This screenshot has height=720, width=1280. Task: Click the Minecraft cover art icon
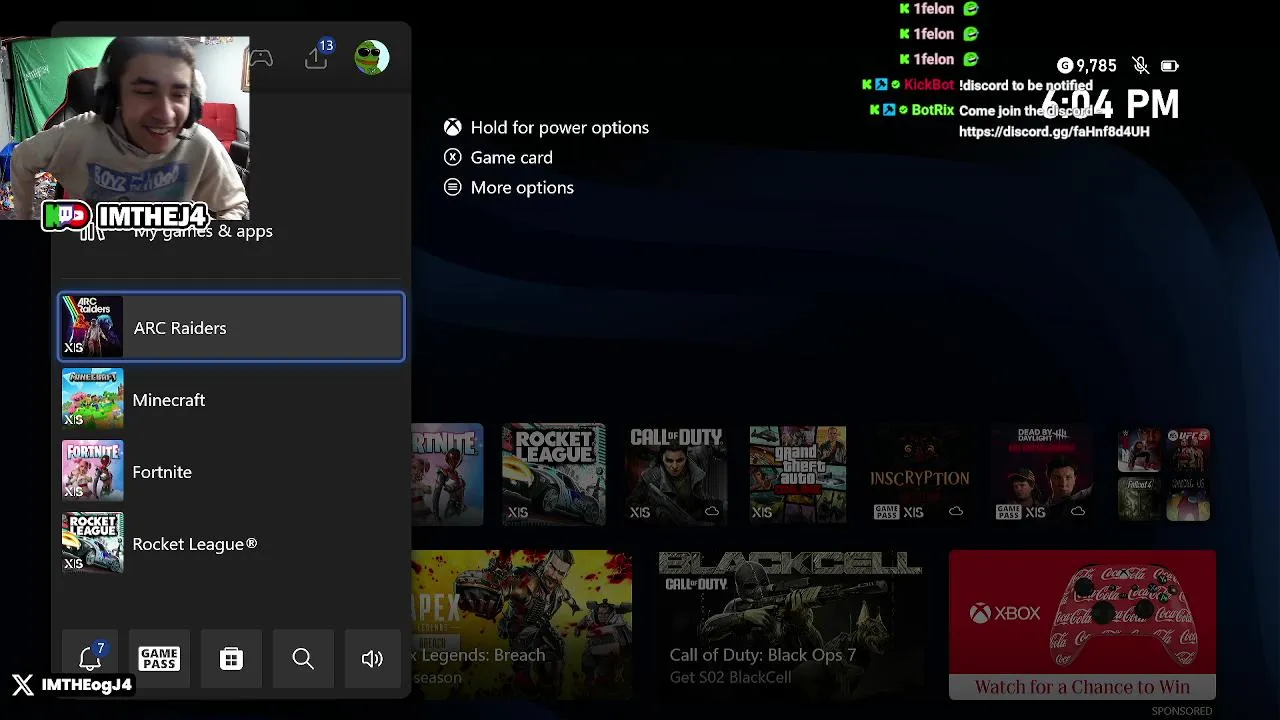pos(92,400)
